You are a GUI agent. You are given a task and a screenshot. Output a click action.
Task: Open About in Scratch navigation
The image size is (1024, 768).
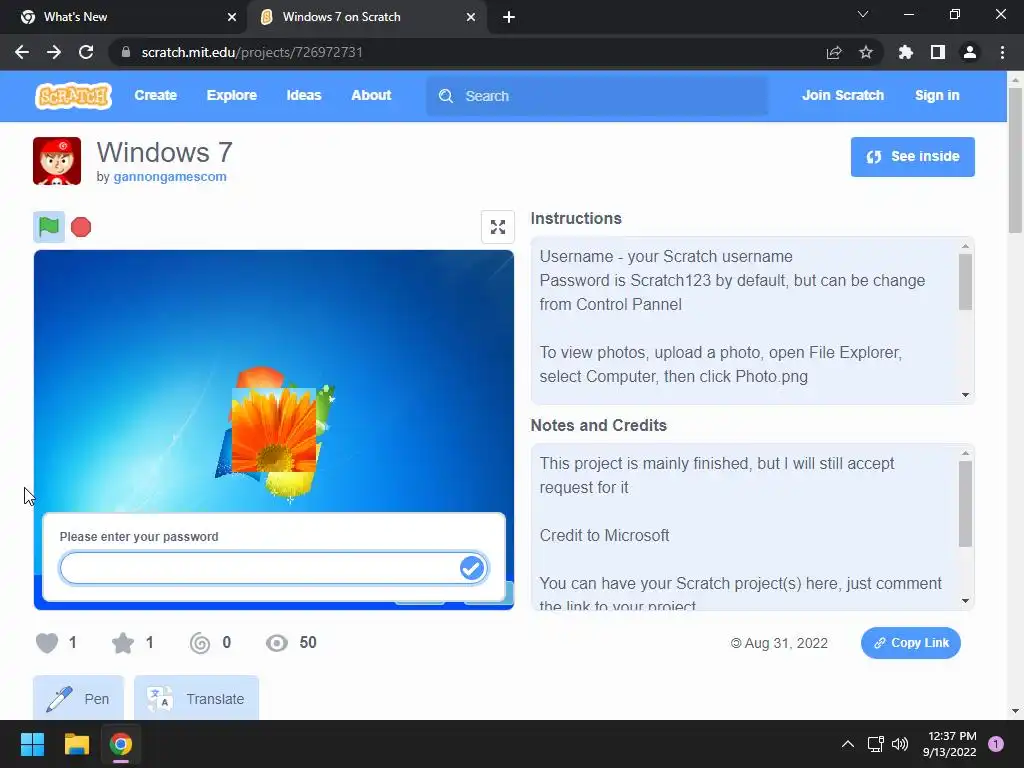371,95
